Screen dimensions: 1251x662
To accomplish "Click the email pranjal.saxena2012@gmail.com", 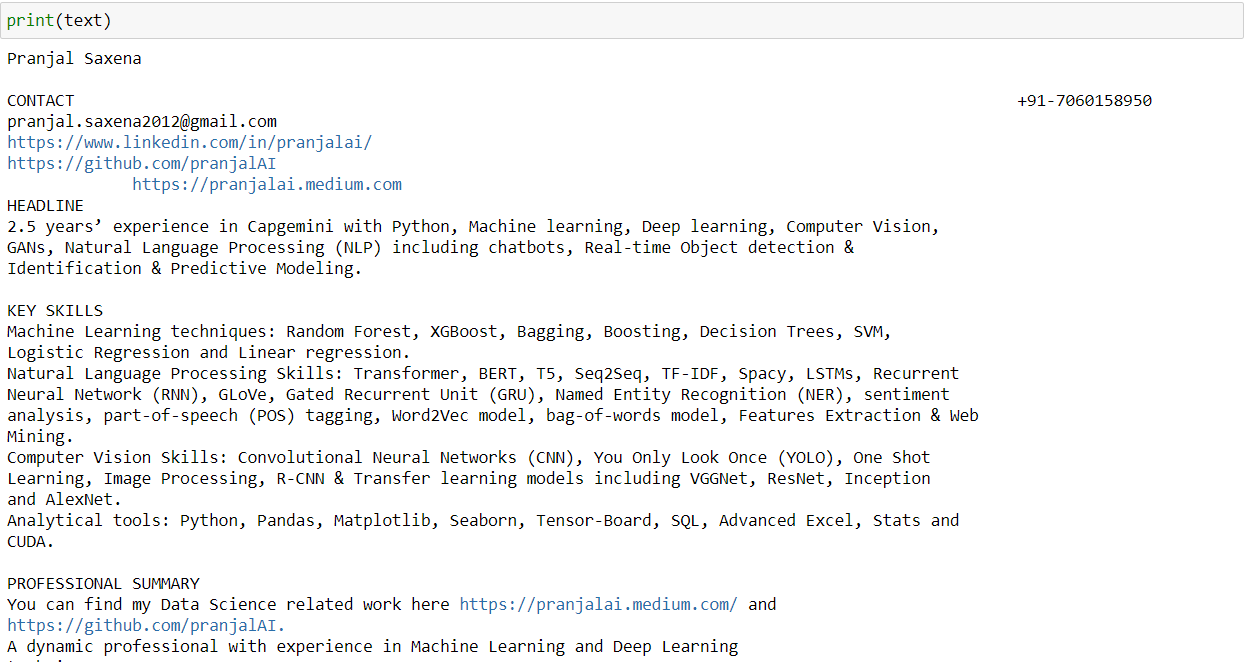I will point(142,121).
